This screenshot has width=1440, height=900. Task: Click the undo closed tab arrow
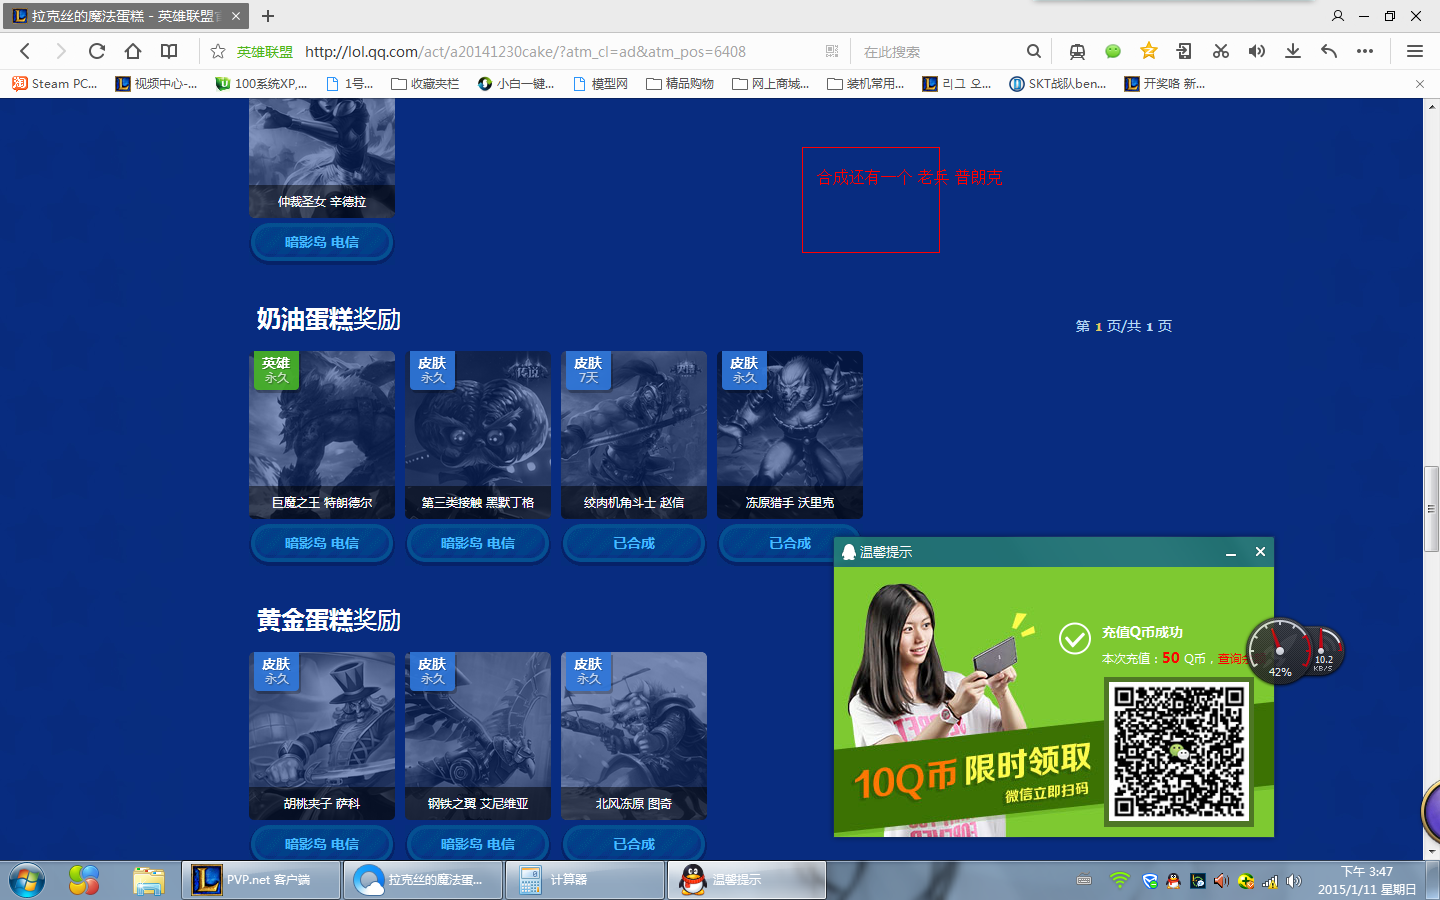click(1329, 51)
